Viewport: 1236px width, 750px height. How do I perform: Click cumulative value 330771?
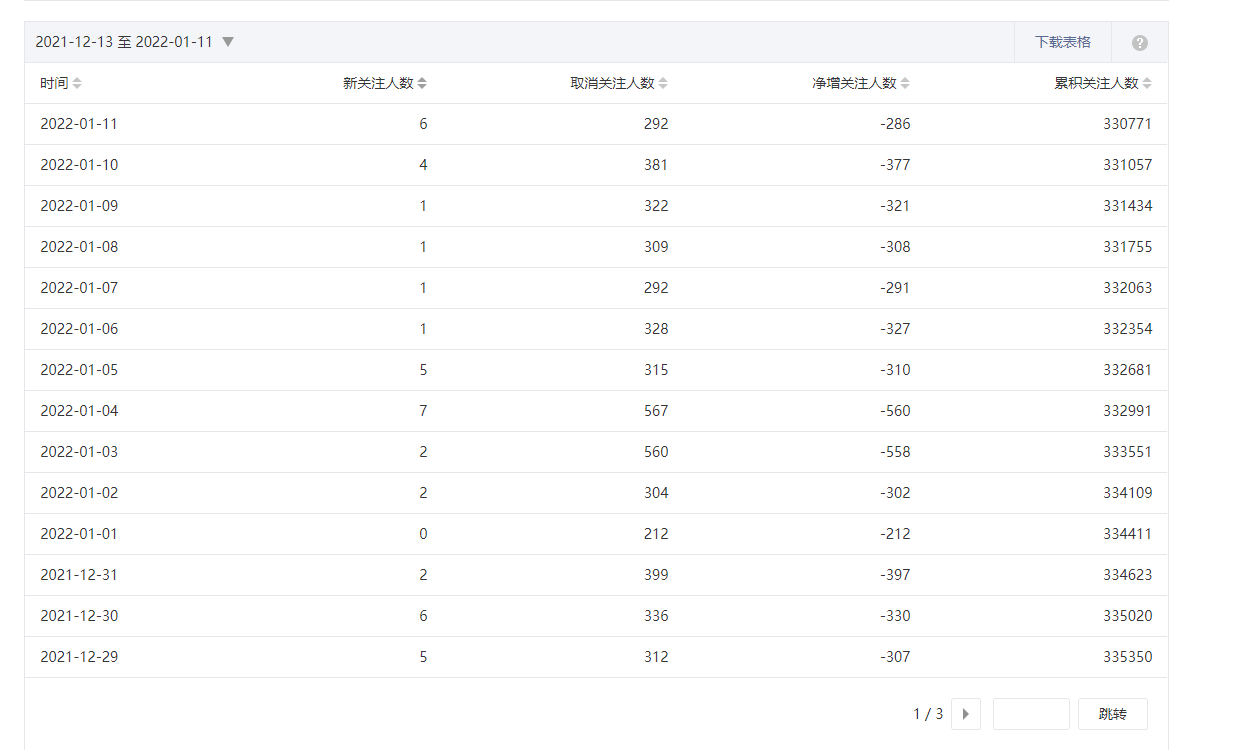pyautogui.click(x=1127, y=124)
